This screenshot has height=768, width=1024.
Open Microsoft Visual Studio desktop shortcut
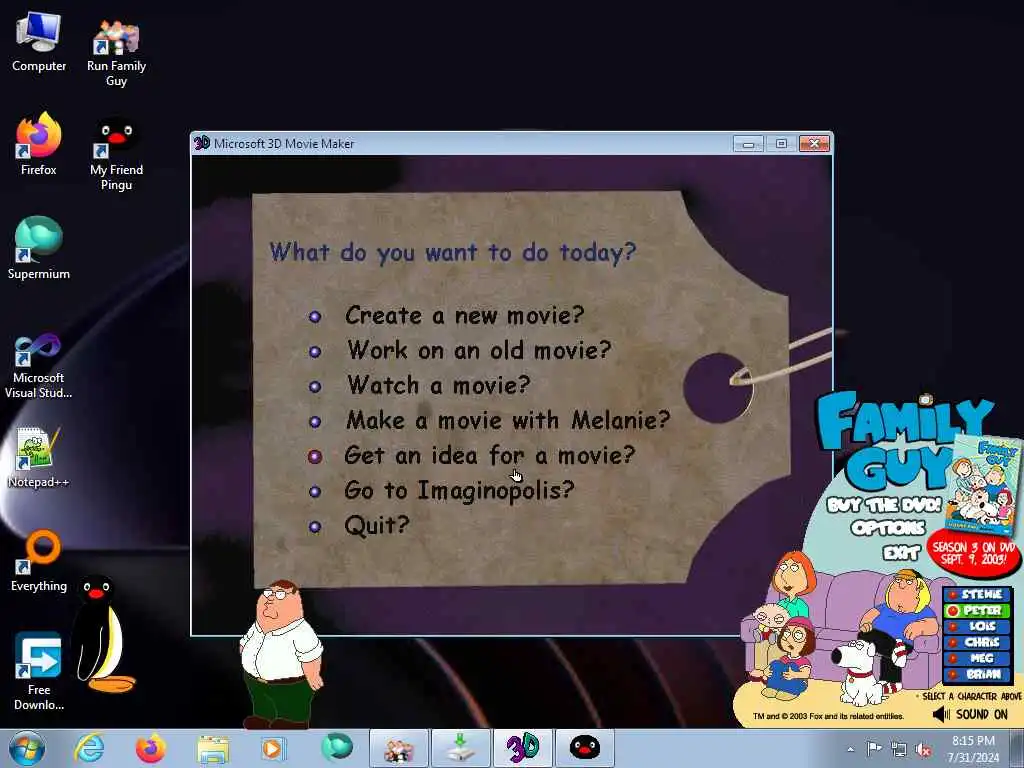(39, 366)
